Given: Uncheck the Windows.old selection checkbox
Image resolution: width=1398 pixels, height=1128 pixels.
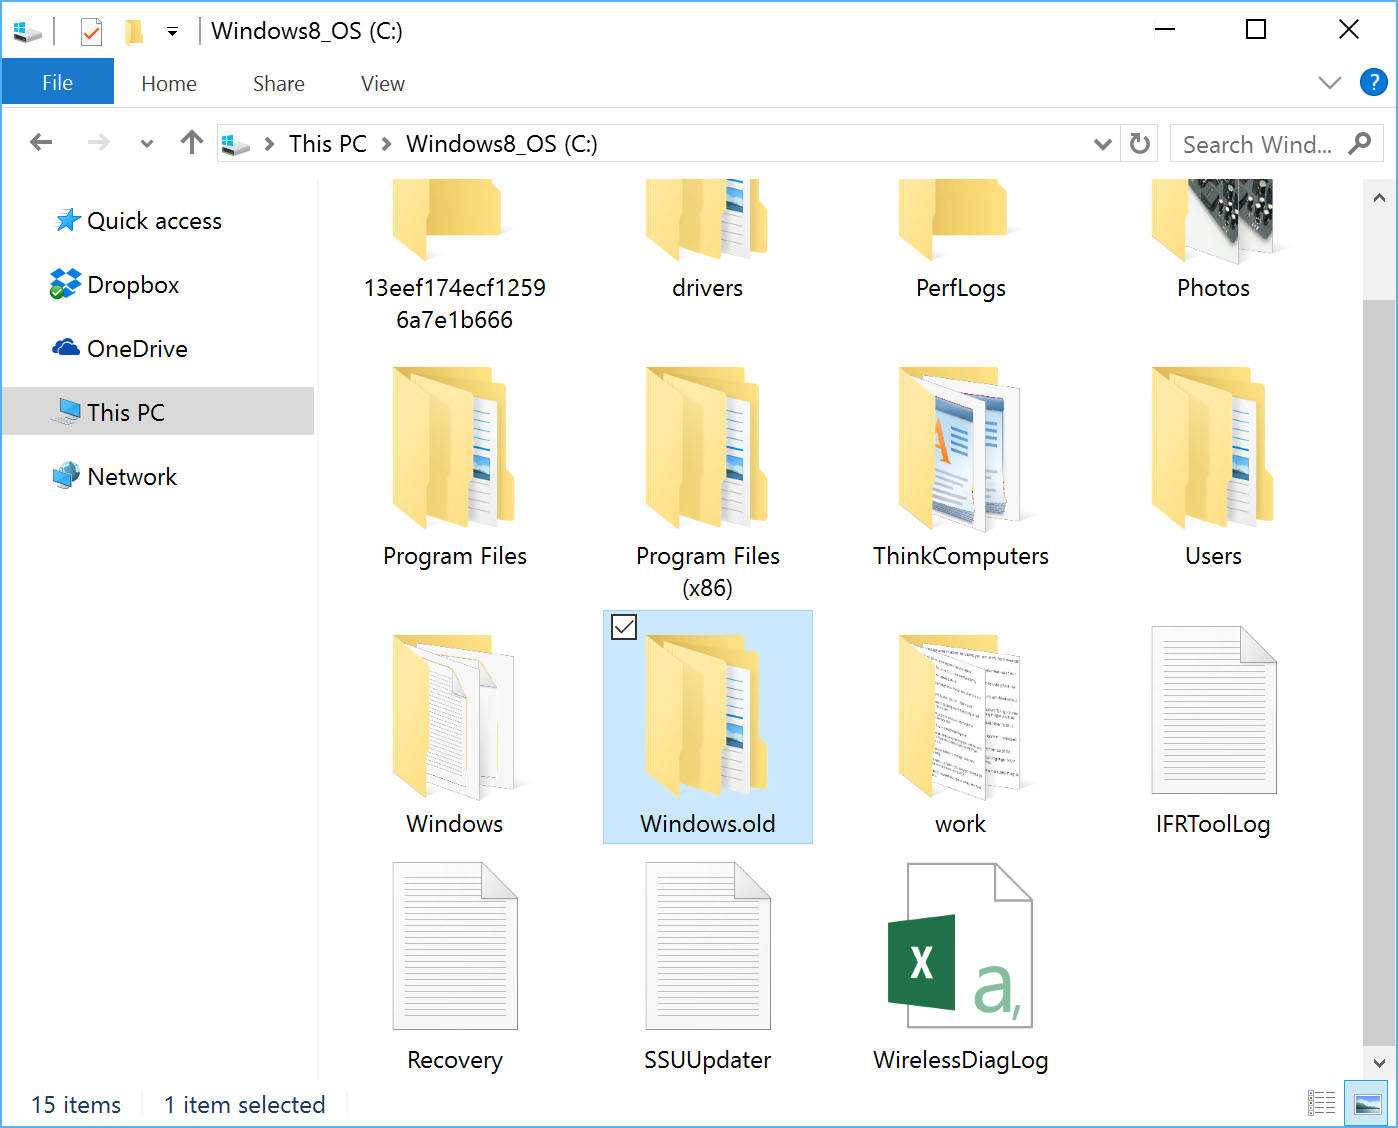Looking at the screenshot, I should pyautogui.click(x=624, y=627).
